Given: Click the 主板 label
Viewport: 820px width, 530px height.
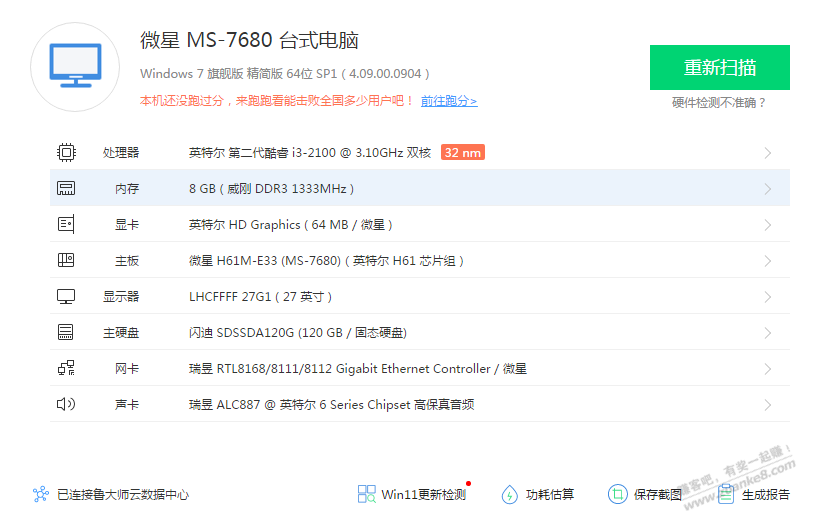Looking at the screenshot, I should tap(127, 261).
